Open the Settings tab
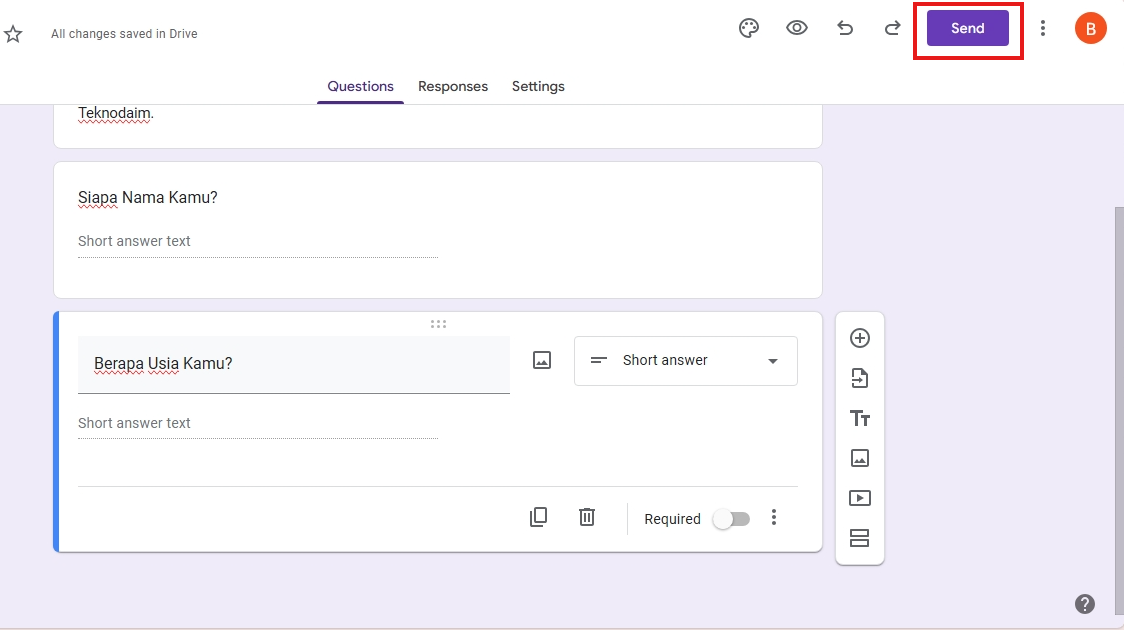The image size is (1124, 630). click(x=538, y=86)
